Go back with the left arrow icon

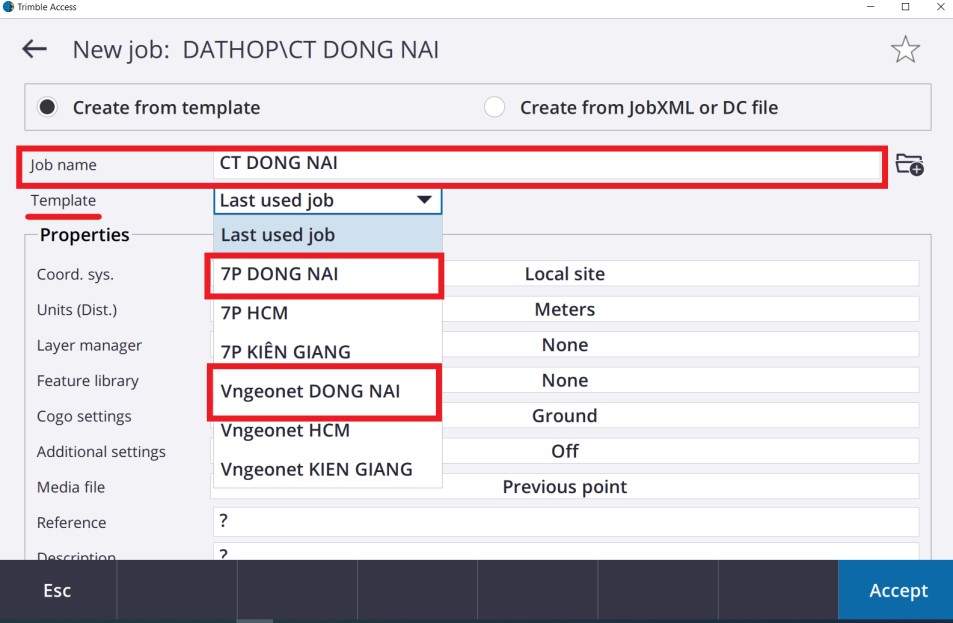point(35,49)
